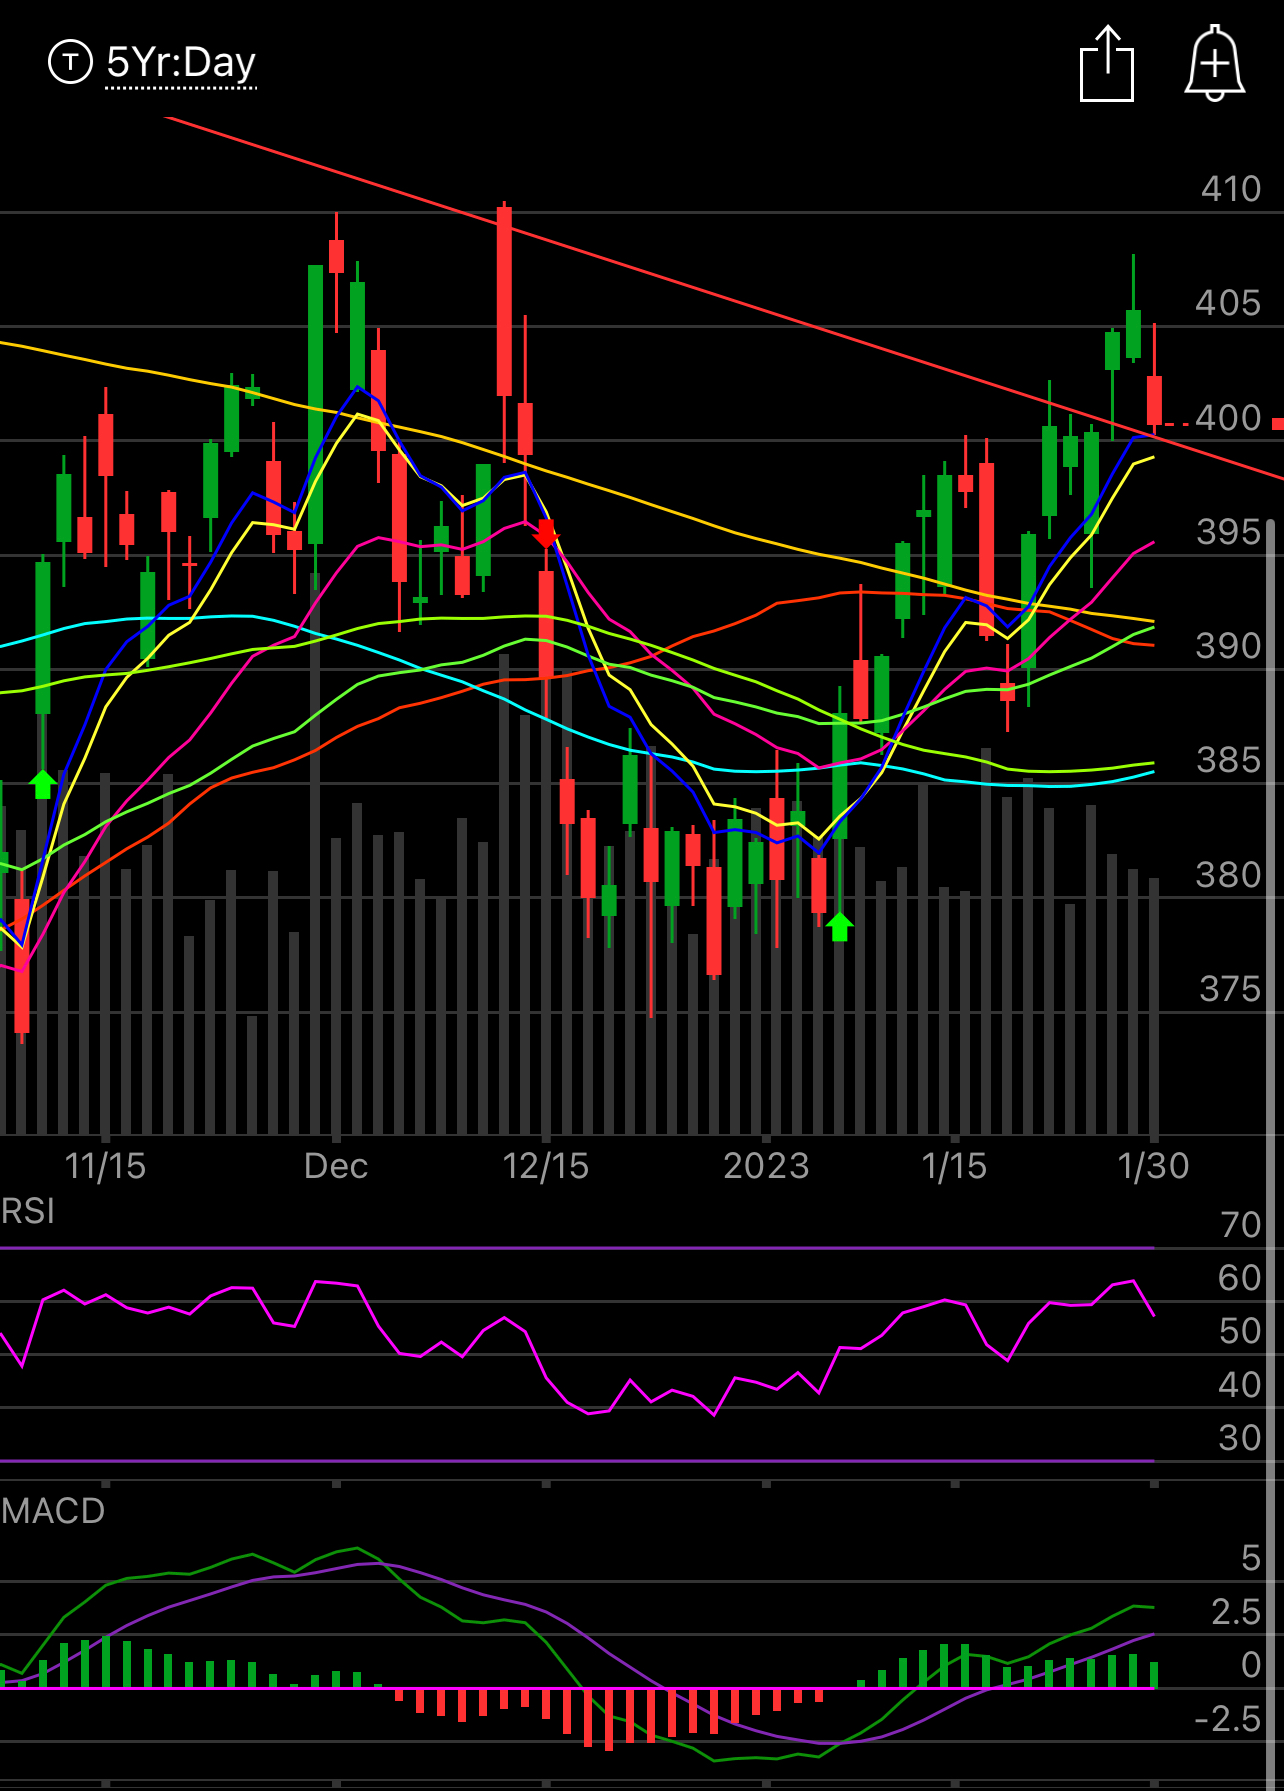This screenshot has width=1284, height=1791.
Task: Tap the 395 price axis label
Action: point(1229,531)
